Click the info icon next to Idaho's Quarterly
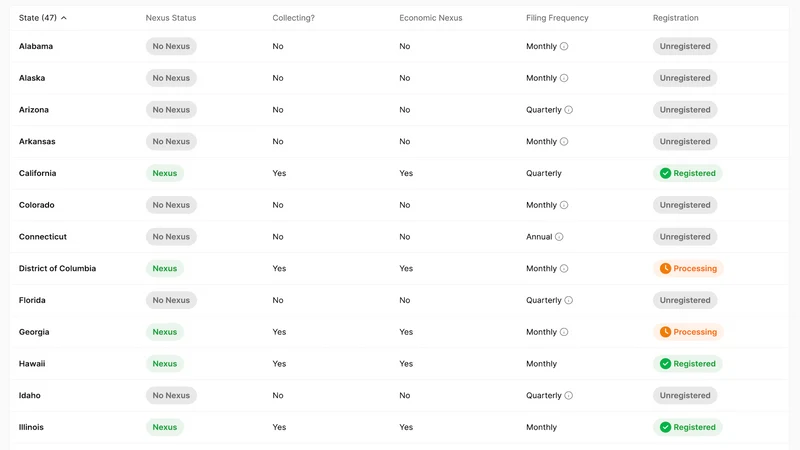 click(x=568, y=395)
